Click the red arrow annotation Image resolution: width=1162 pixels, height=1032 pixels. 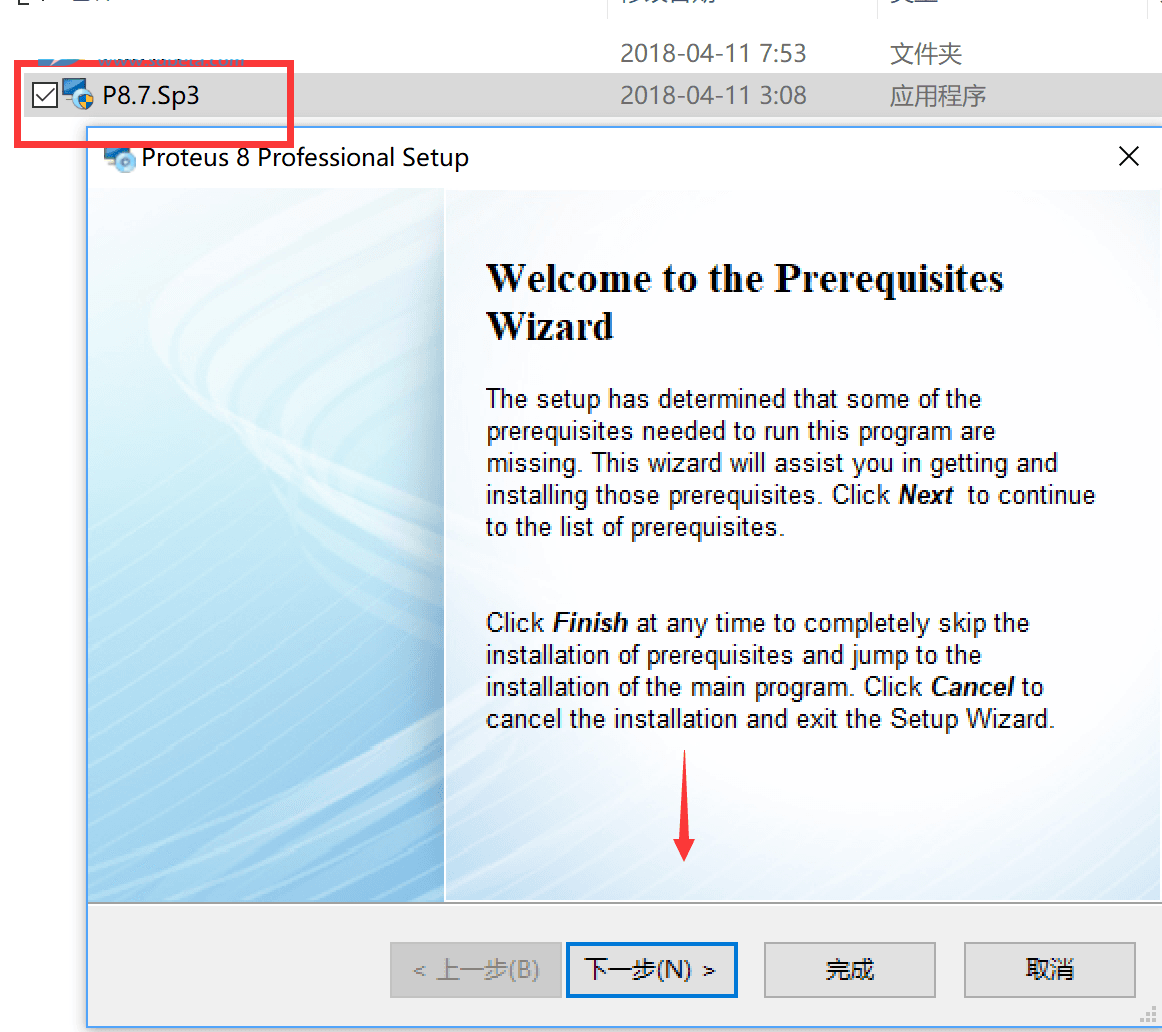point(684,806)
